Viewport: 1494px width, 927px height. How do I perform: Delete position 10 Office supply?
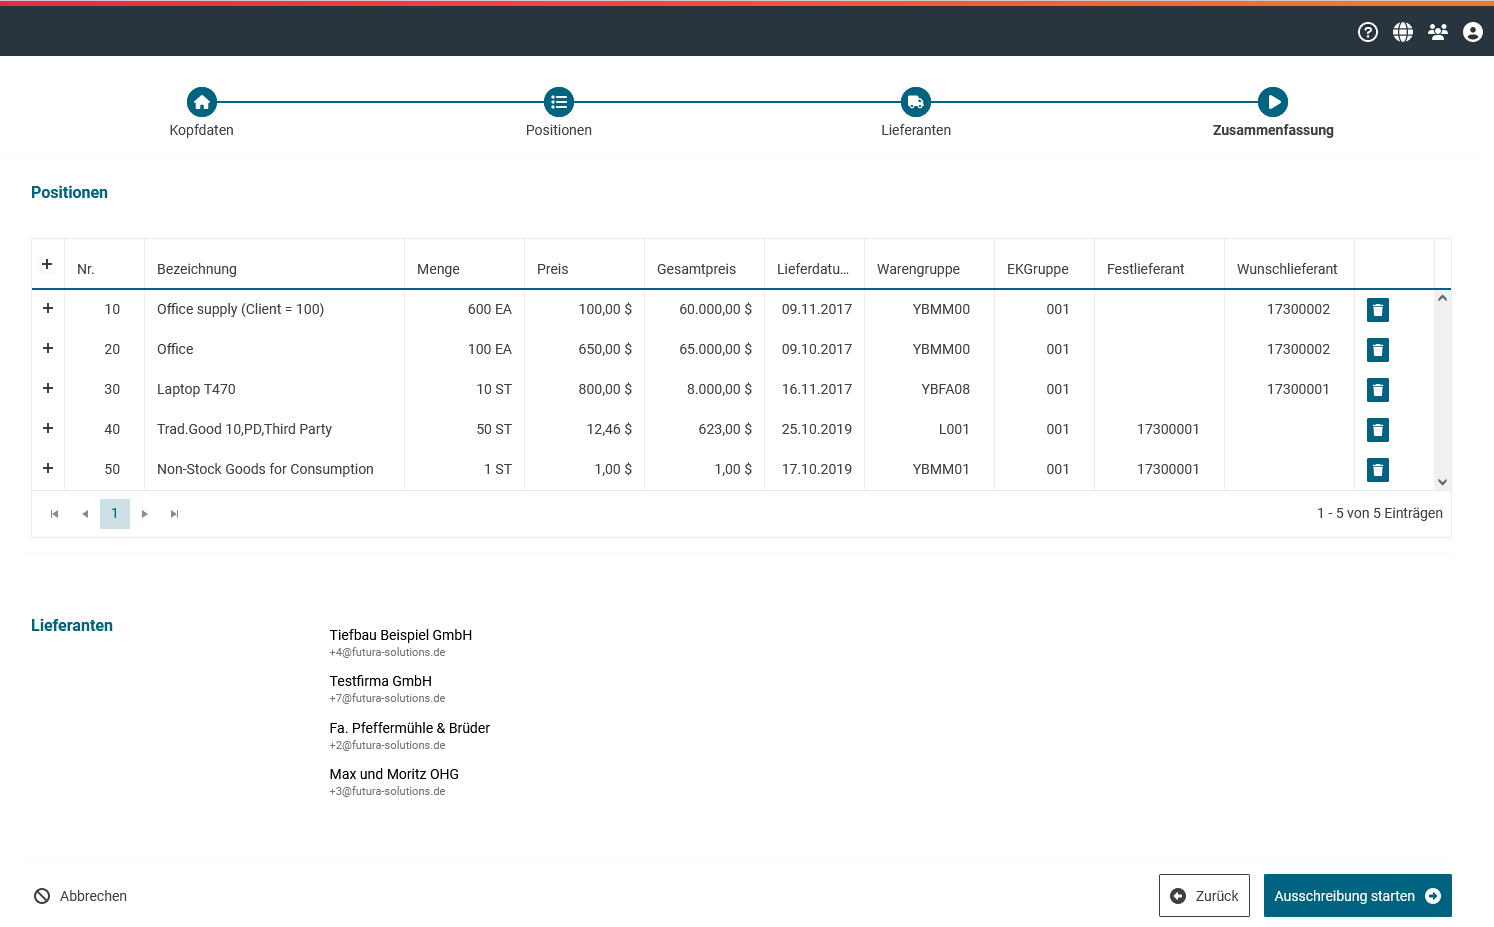1378,310
